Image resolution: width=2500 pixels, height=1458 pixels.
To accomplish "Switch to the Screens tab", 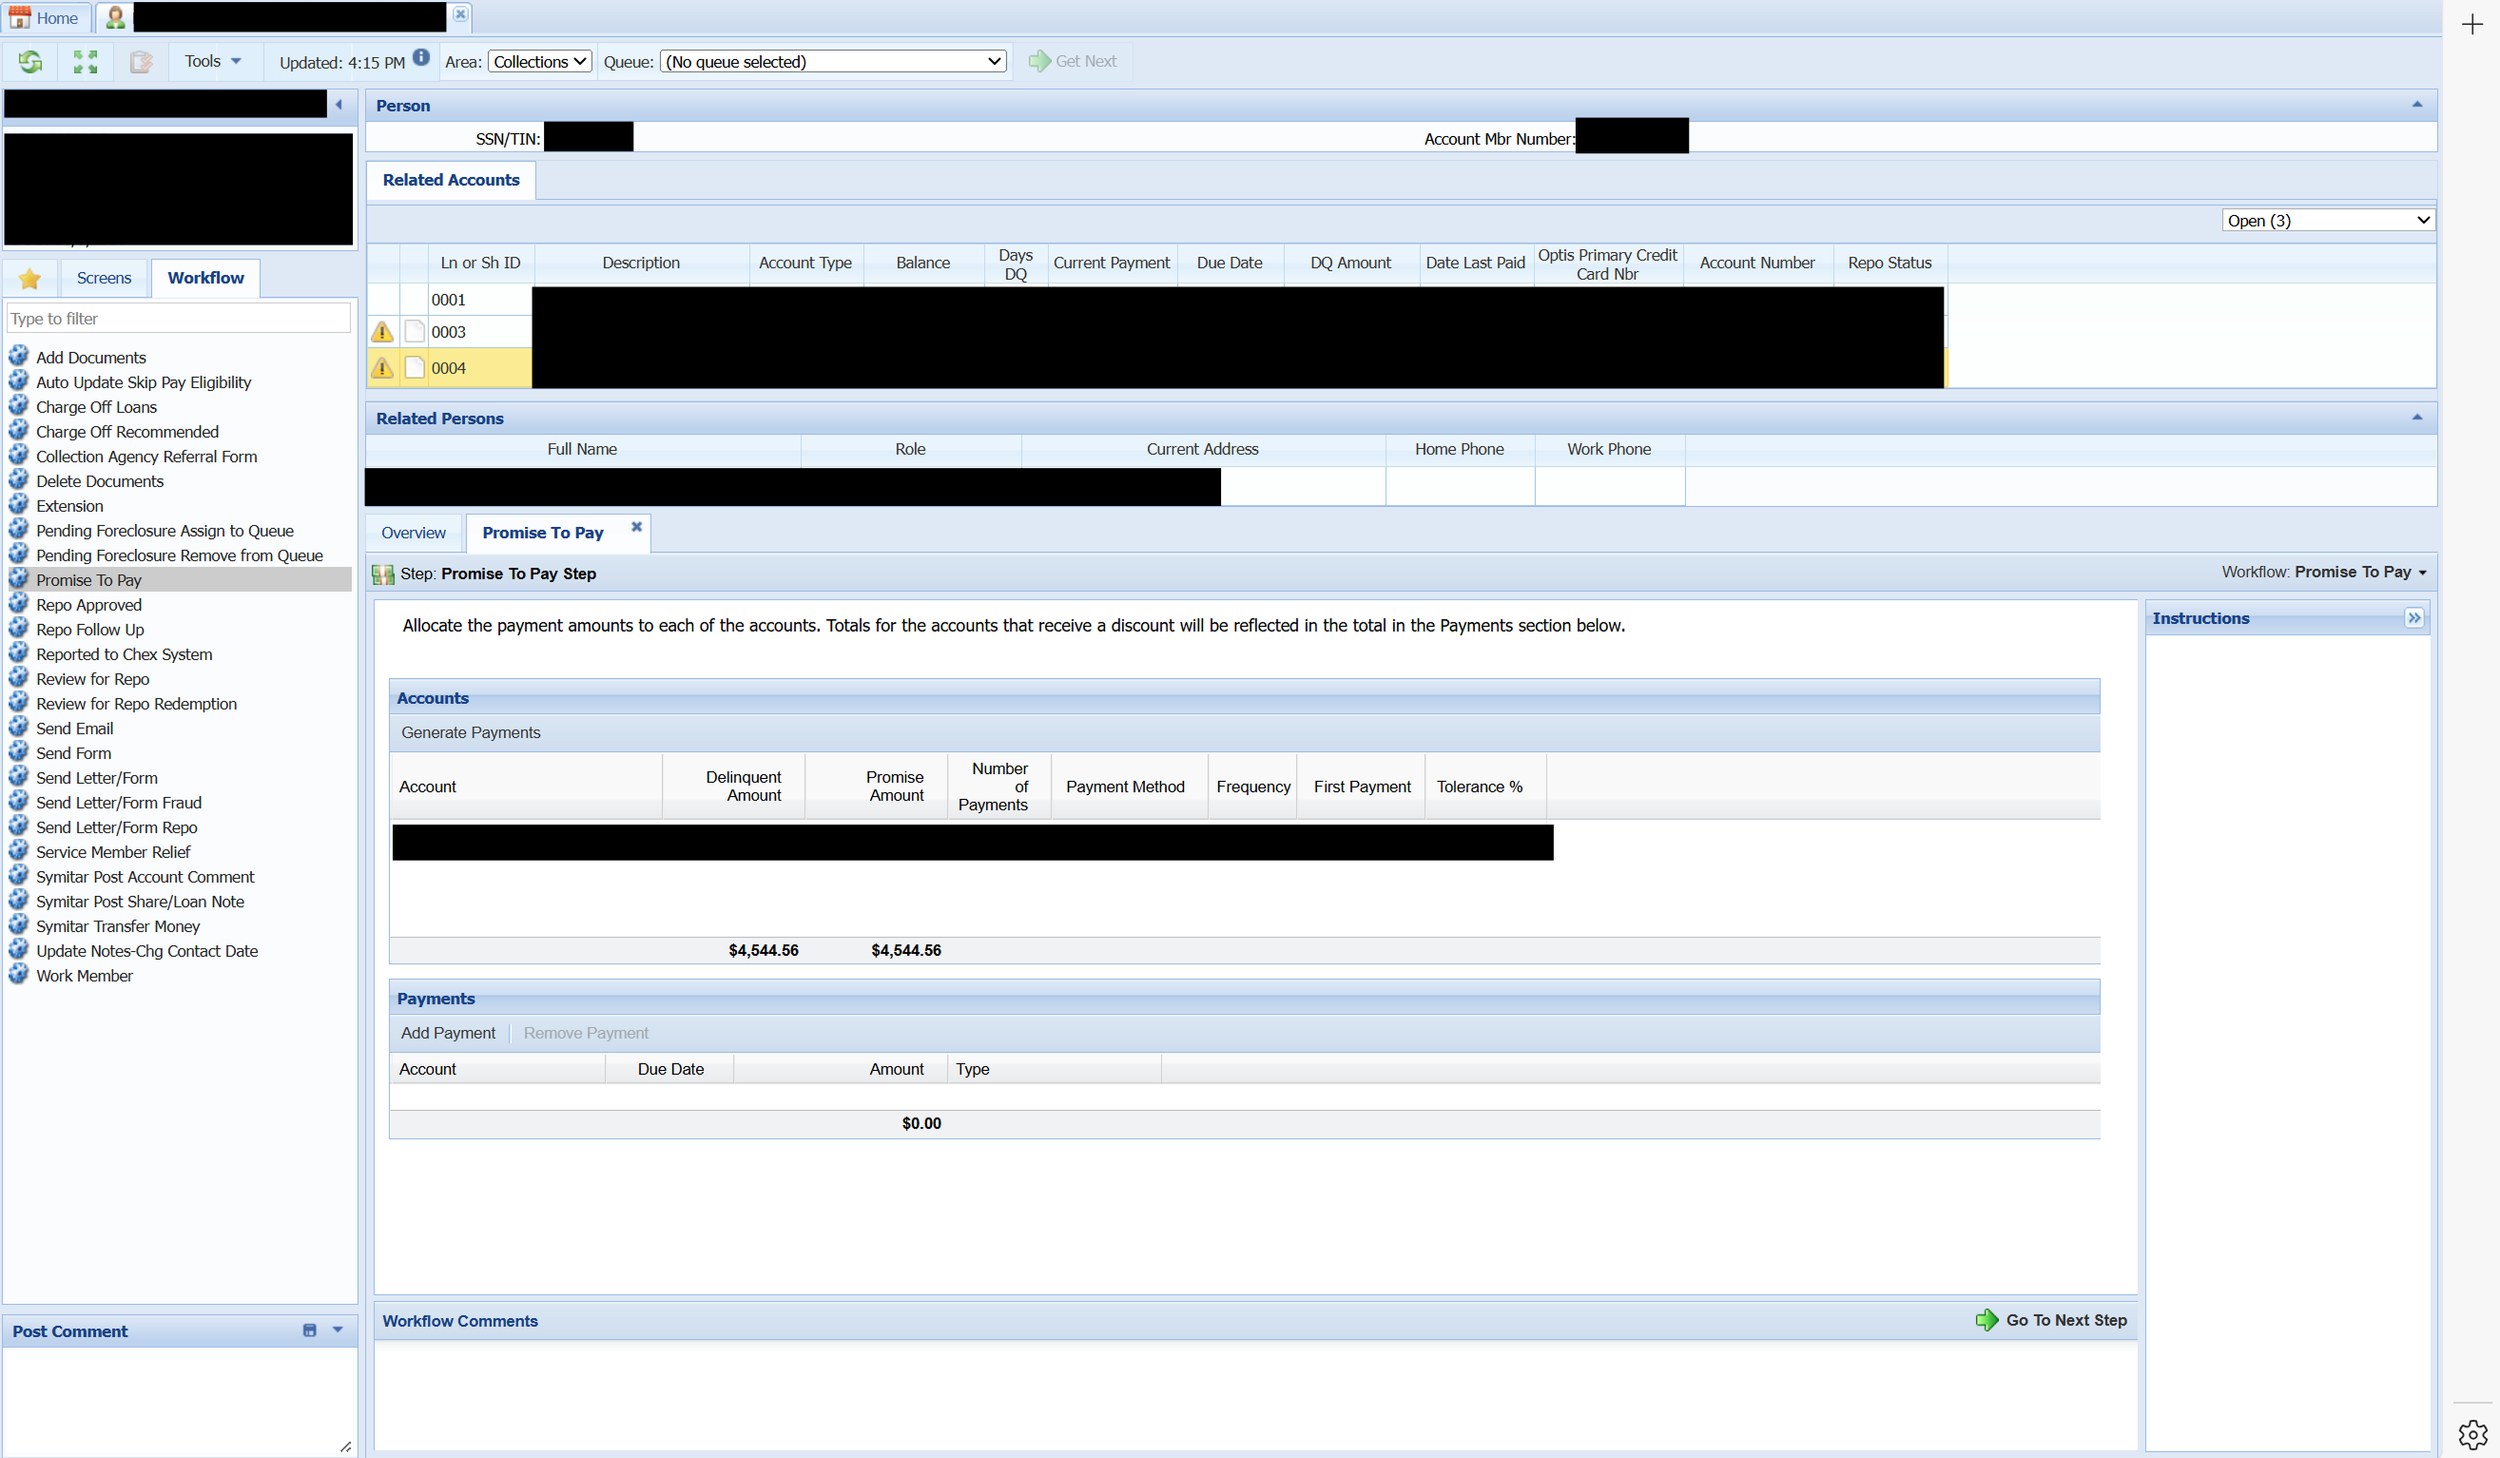I will click(x=104, y=278).
